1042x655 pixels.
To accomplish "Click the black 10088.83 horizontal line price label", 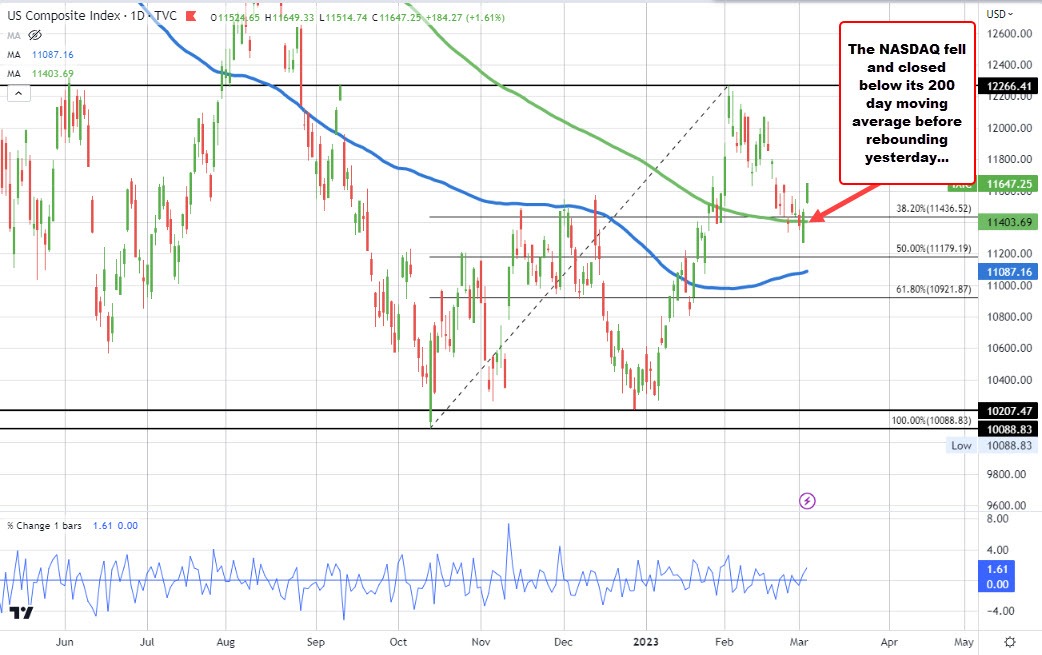I will (1009, 429).
